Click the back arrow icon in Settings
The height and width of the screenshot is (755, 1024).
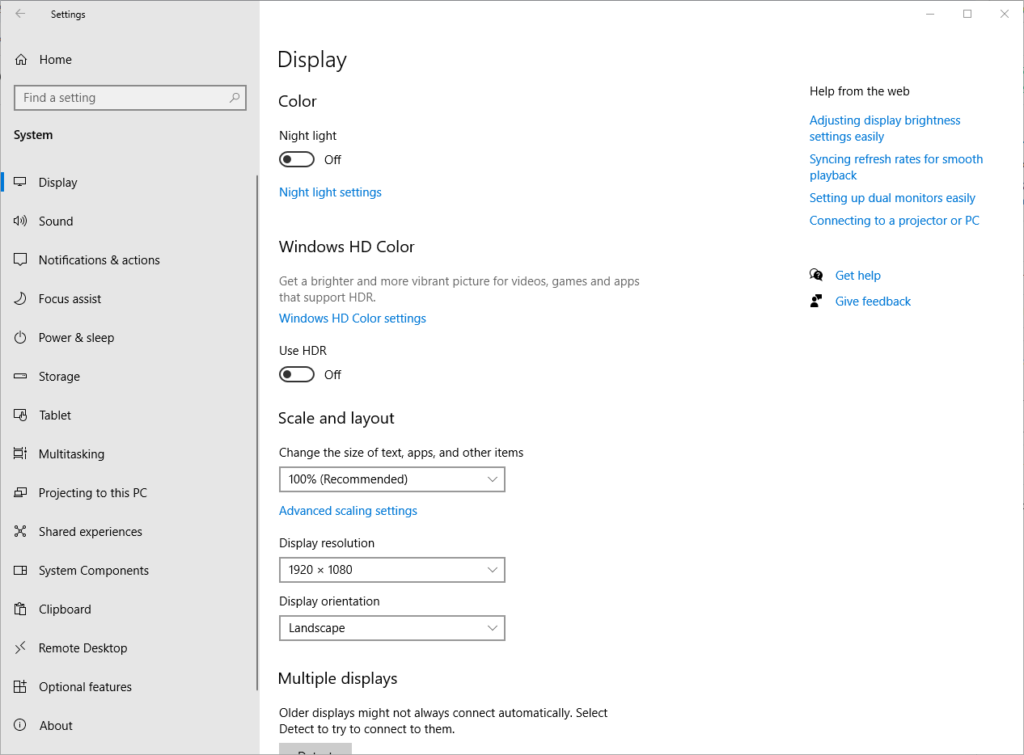pyautogui.click(x=20, y=14)
